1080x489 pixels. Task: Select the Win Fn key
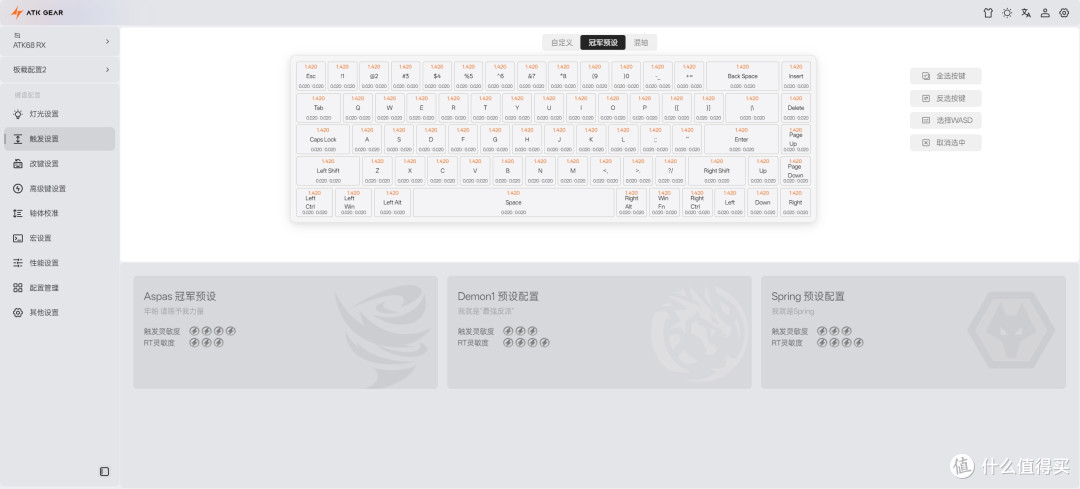[x=664, y=202]
